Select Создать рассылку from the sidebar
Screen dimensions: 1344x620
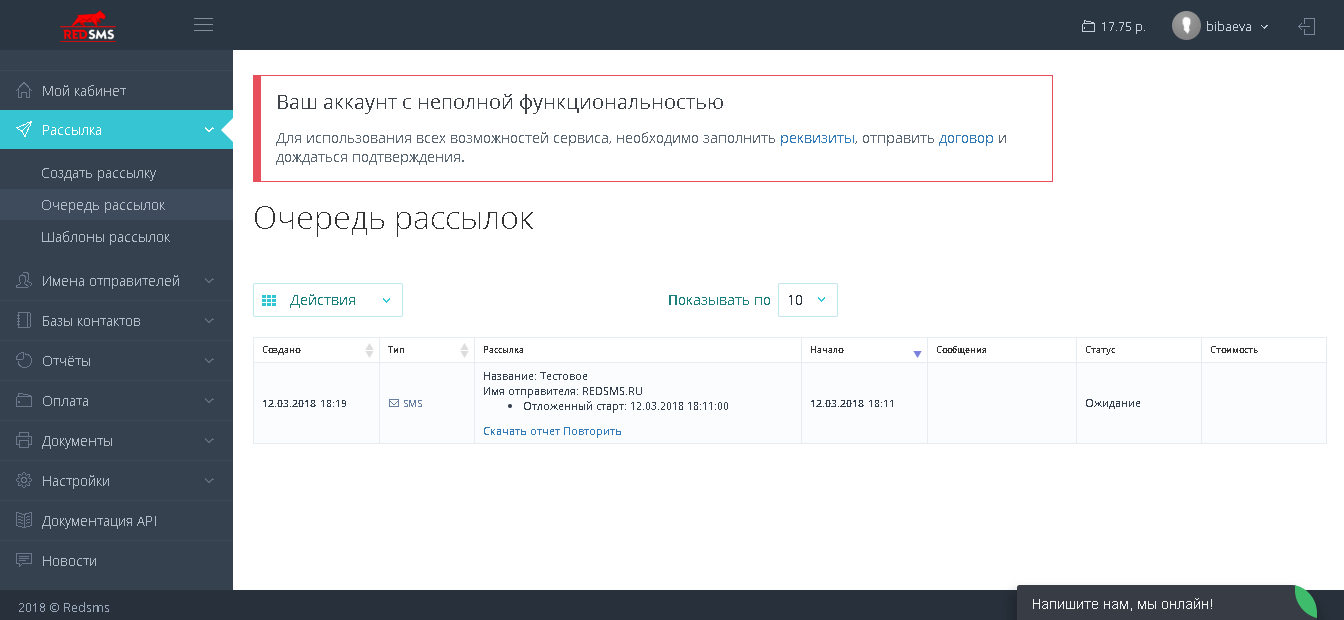point(96,172)
